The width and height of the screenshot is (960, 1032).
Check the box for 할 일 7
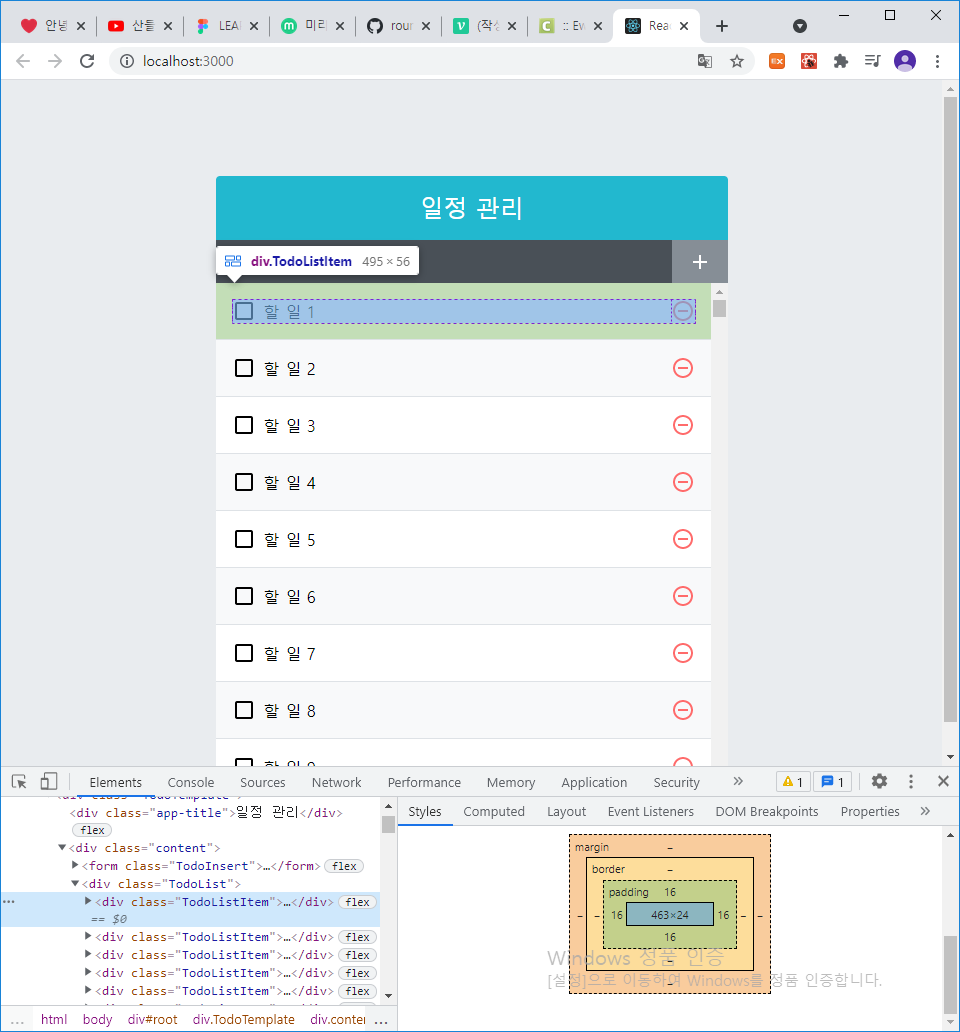click(x=244, y=654)
